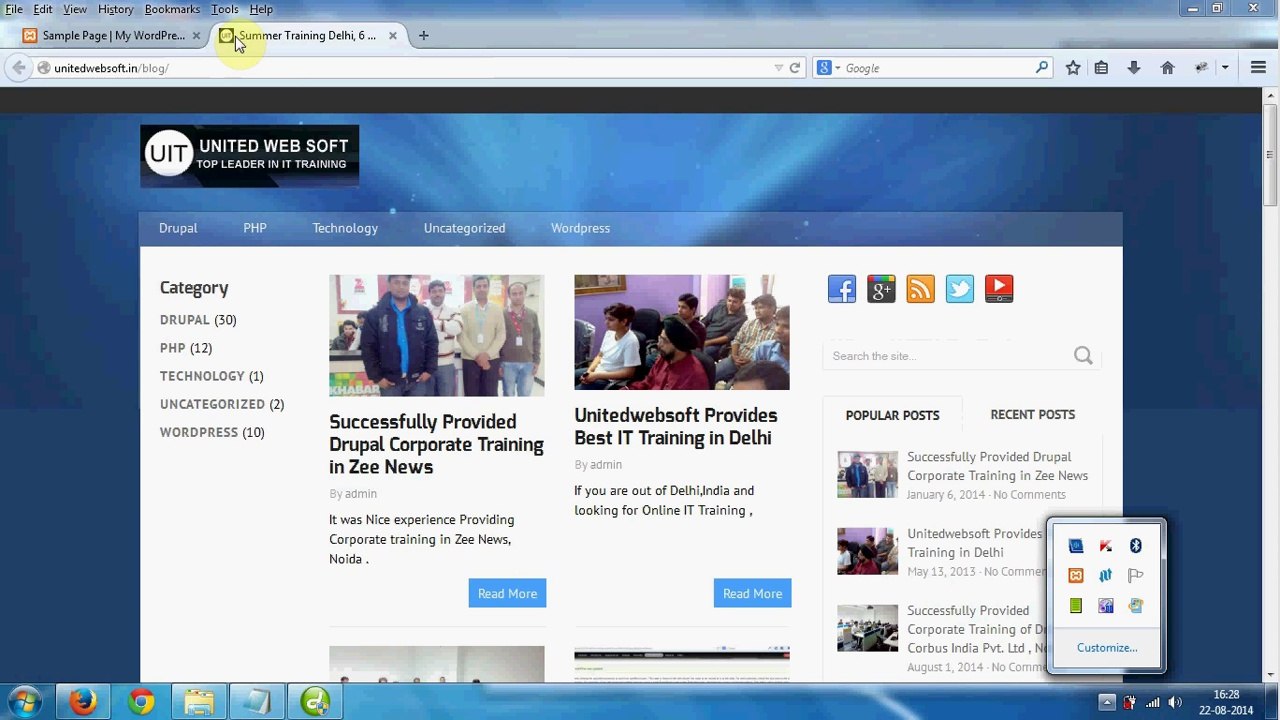This screenshot has width=1280, height=720.
Task: Select the Popular Posts tab
Action: 892,415
